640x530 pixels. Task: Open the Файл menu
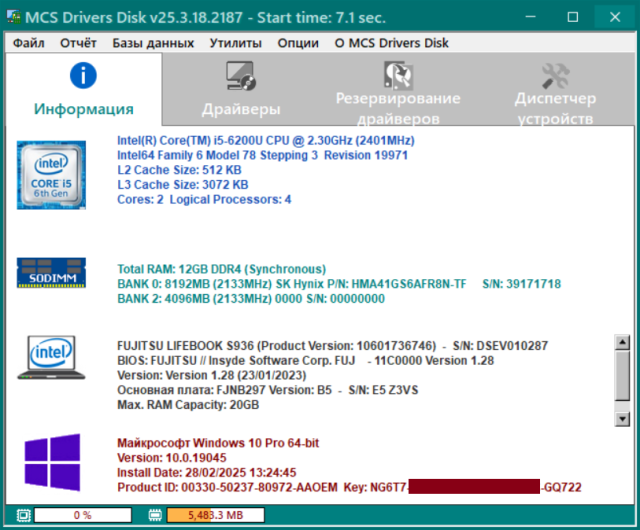[29, 43]
